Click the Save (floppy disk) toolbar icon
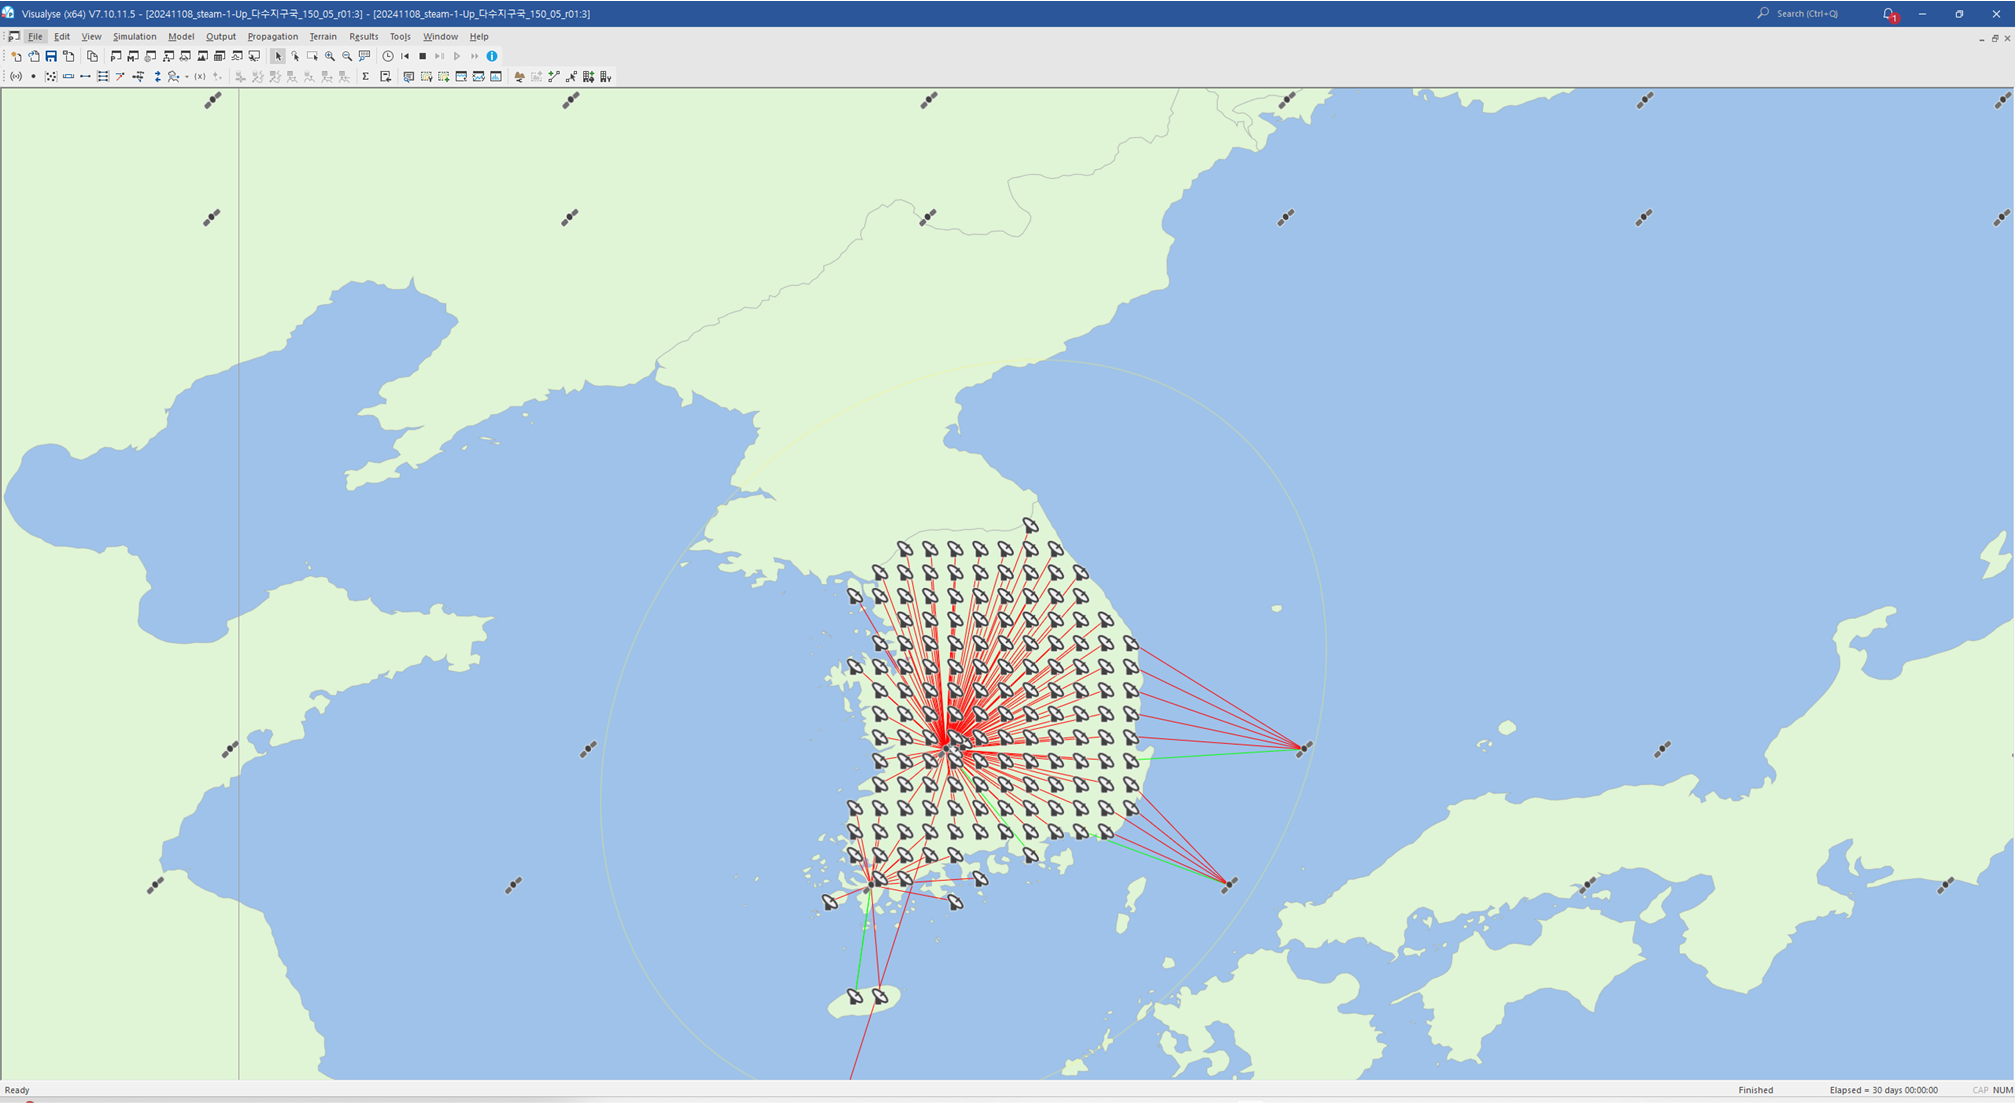This screenshot has height=1103, width=2015. click(51, 56)
